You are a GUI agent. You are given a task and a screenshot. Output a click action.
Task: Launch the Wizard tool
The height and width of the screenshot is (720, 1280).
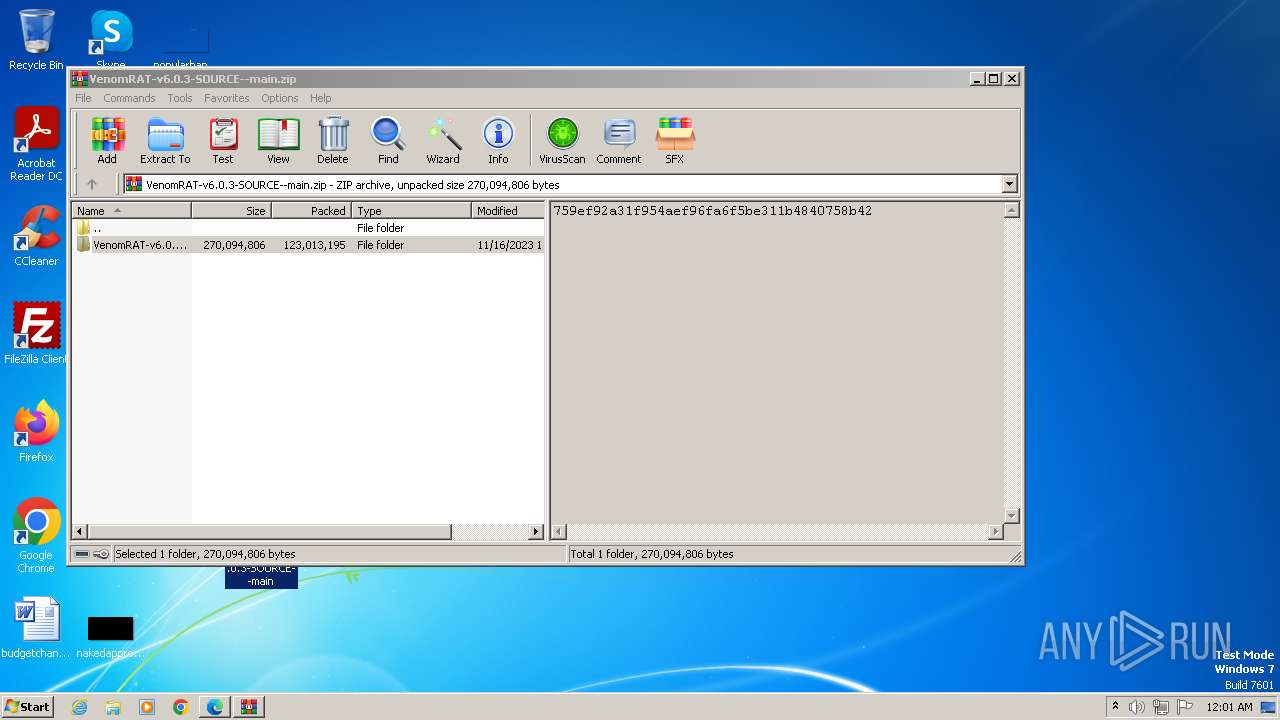443,140
